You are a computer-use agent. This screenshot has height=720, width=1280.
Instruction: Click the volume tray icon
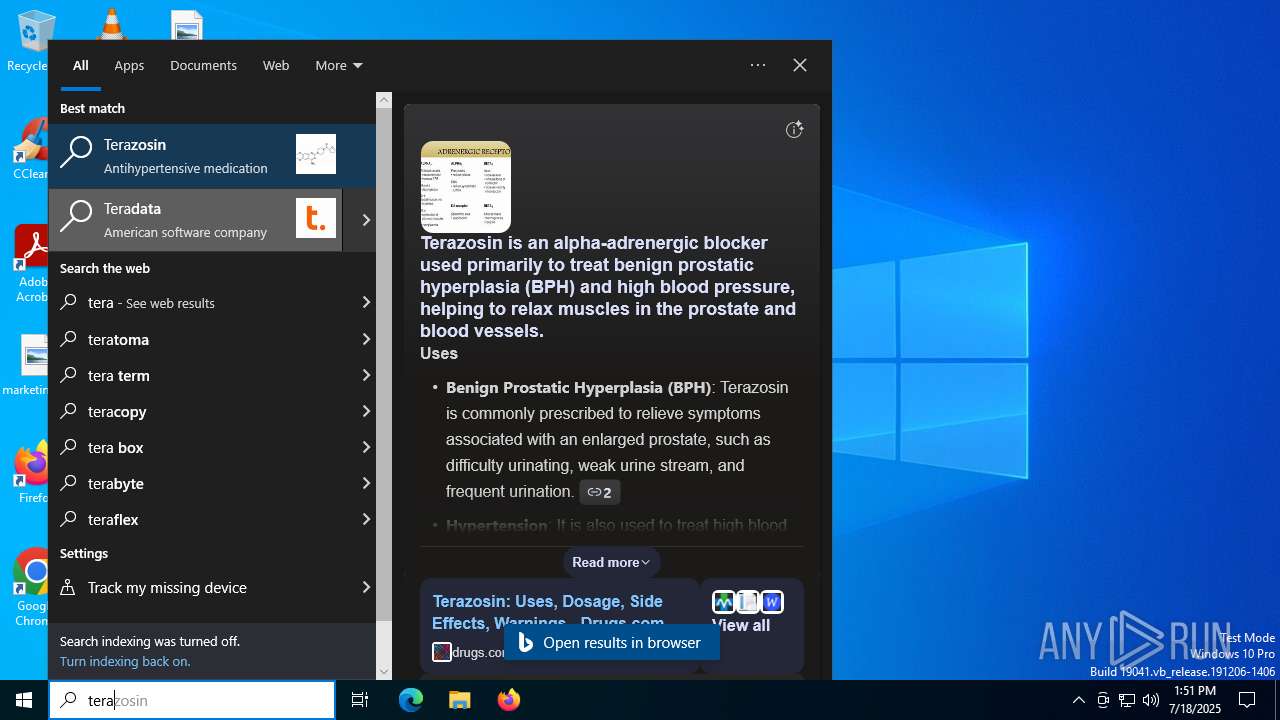1151,700
